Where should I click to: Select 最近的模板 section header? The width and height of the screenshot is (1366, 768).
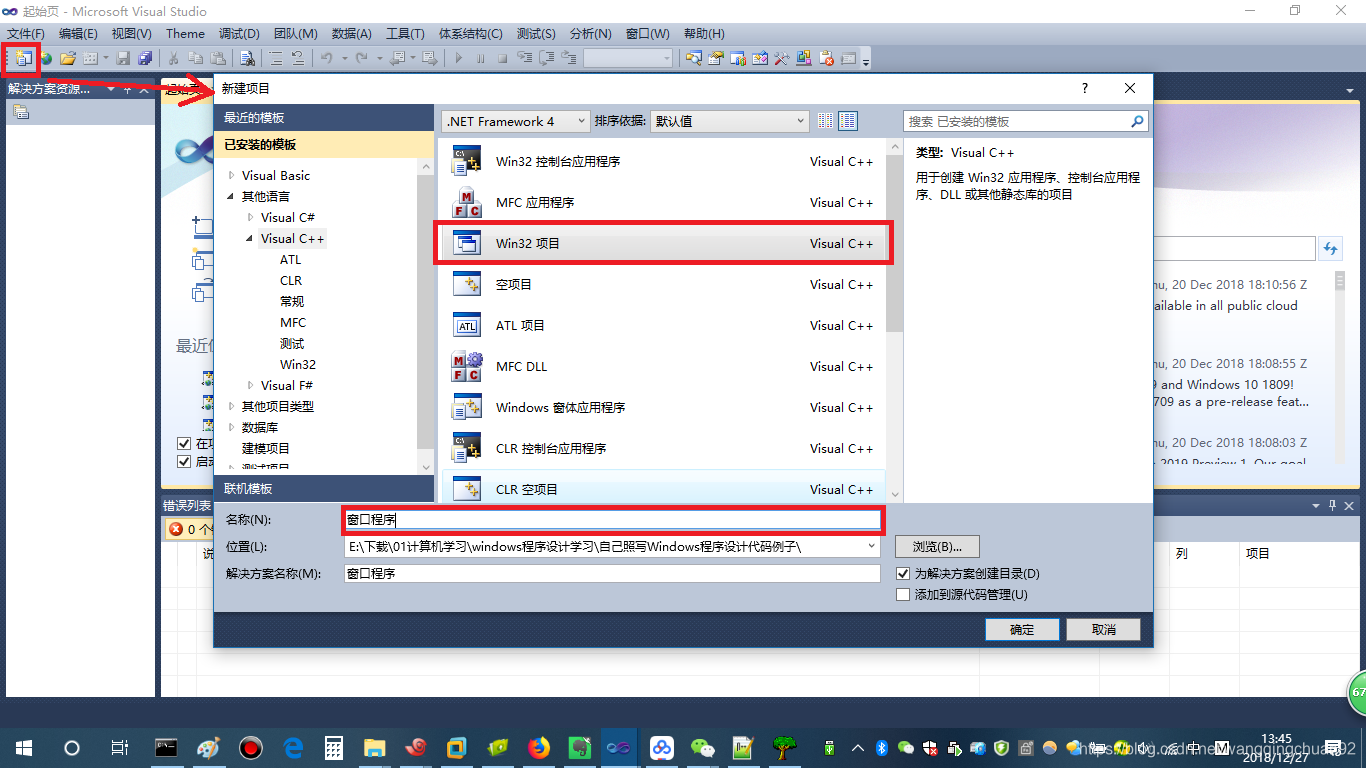click(324, 117)
